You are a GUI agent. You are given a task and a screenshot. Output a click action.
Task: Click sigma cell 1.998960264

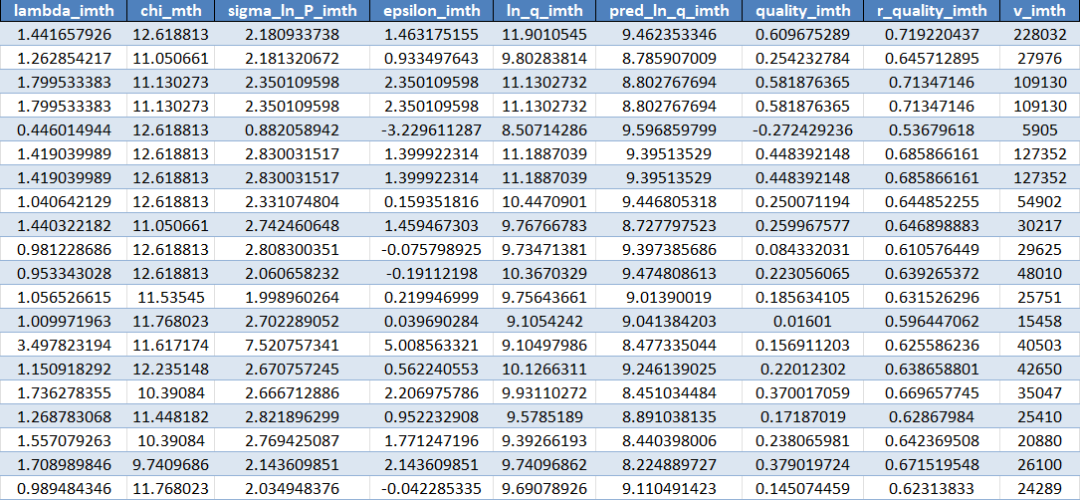(291, 296)
